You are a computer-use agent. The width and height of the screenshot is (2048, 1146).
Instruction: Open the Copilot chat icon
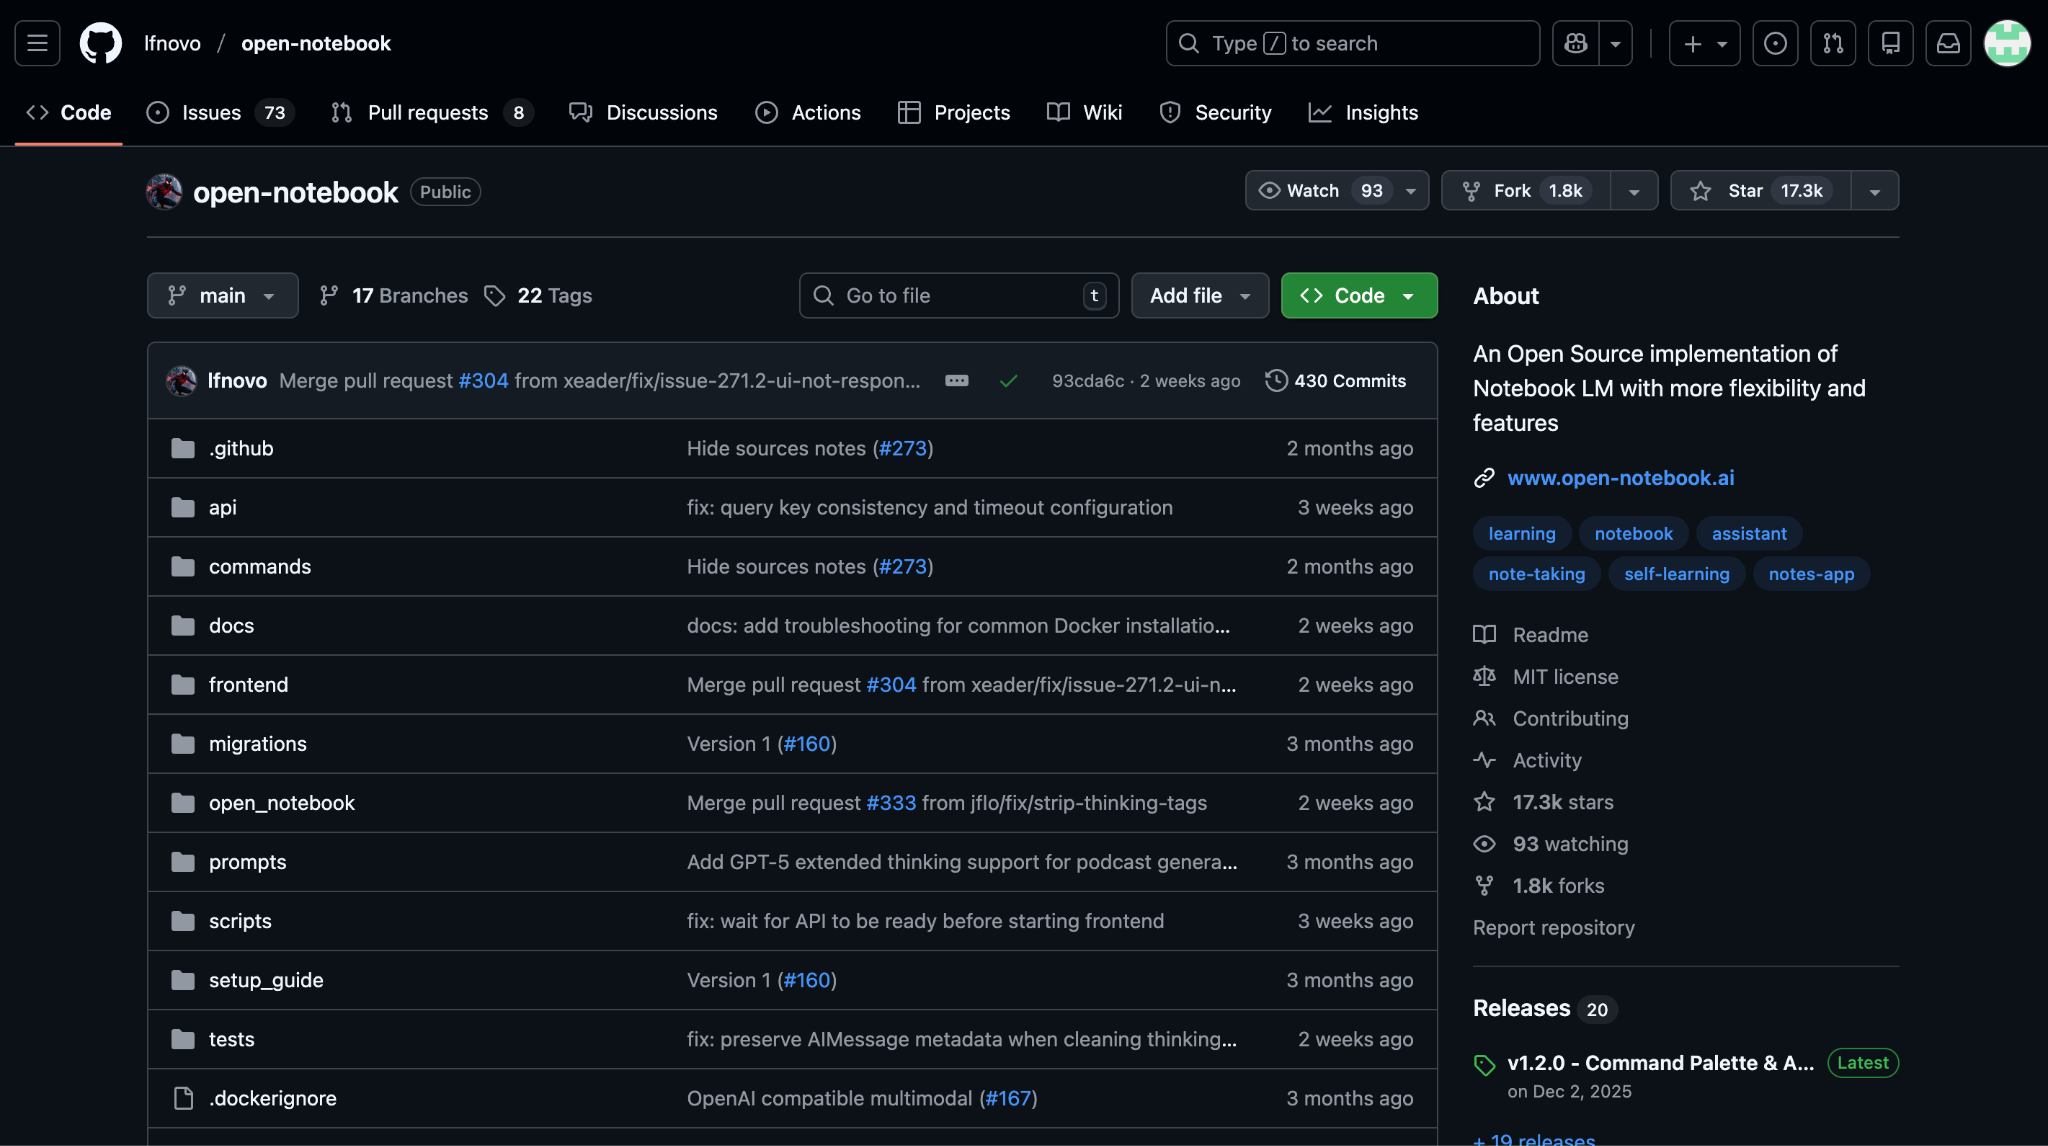point(1576,43)
